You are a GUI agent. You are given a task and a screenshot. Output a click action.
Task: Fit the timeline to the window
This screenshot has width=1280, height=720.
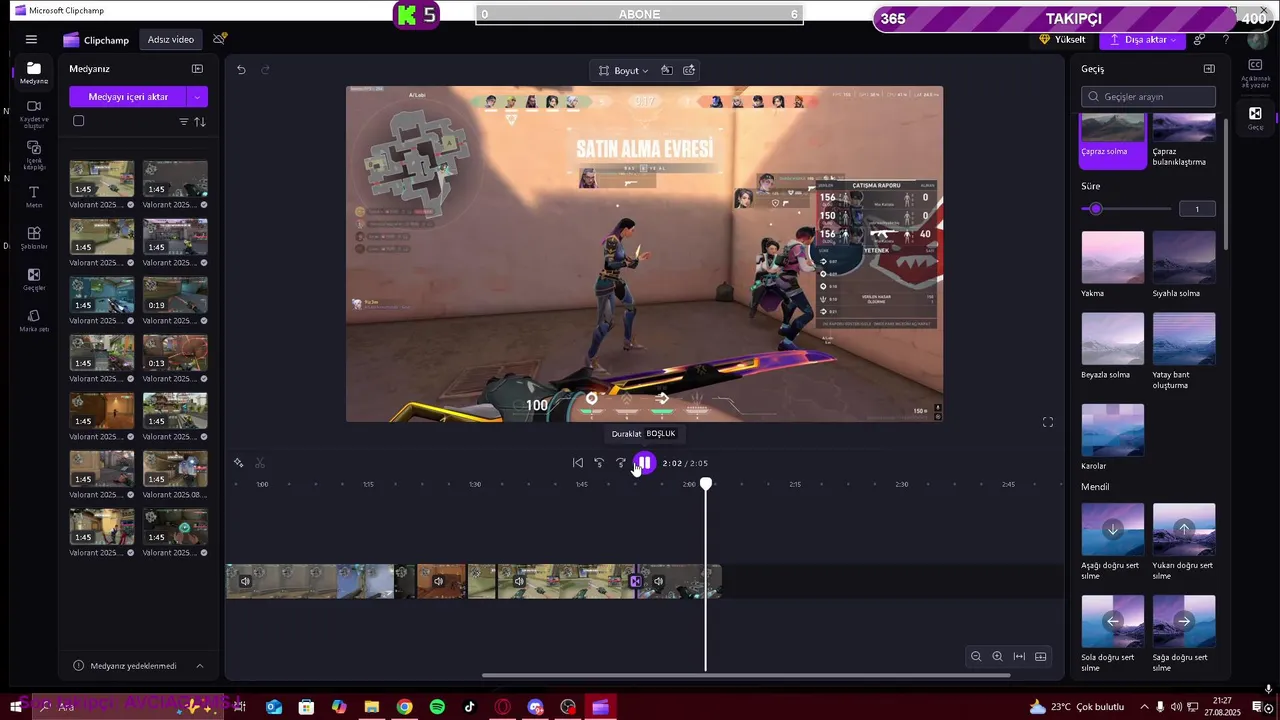[1019, 656]
